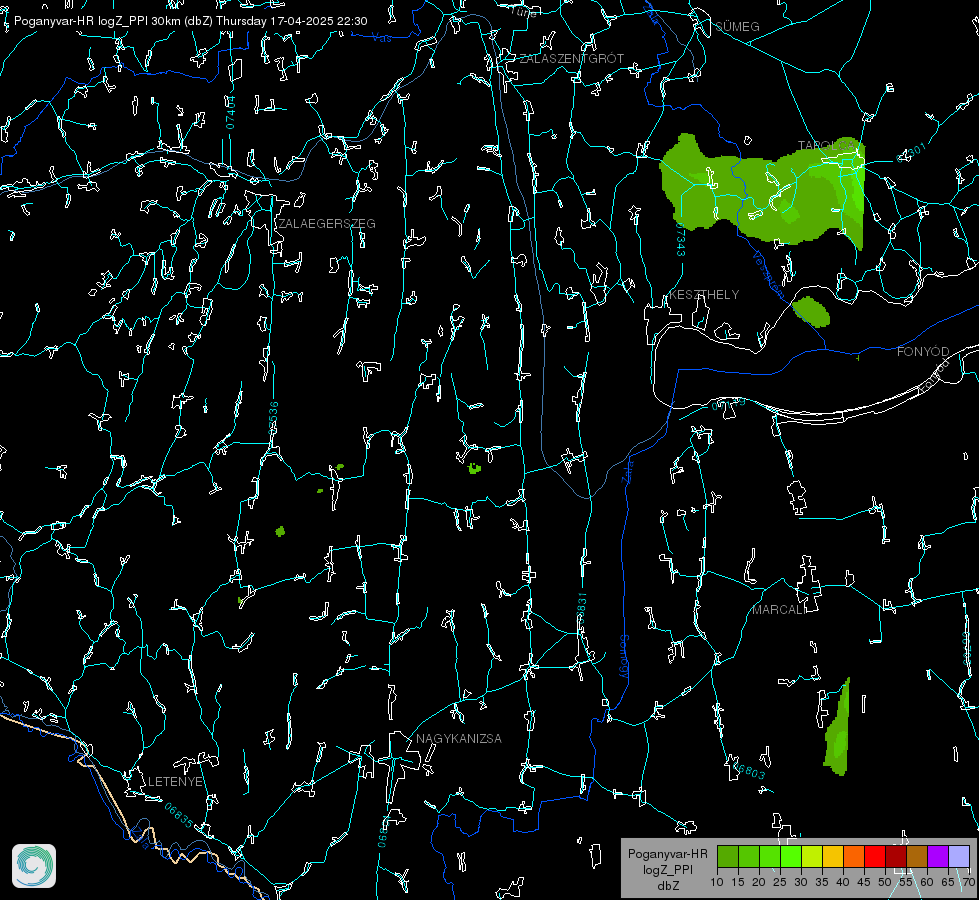Click the legend label 'Poganyvar-HR'
979x900 pixels.
pos(667,853)
